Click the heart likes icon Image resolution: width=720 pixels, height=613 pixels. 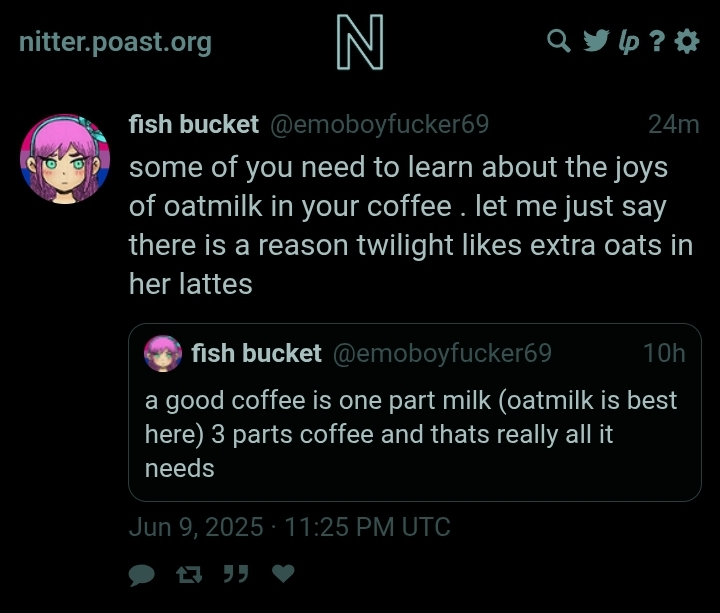(x=283, y=574)
